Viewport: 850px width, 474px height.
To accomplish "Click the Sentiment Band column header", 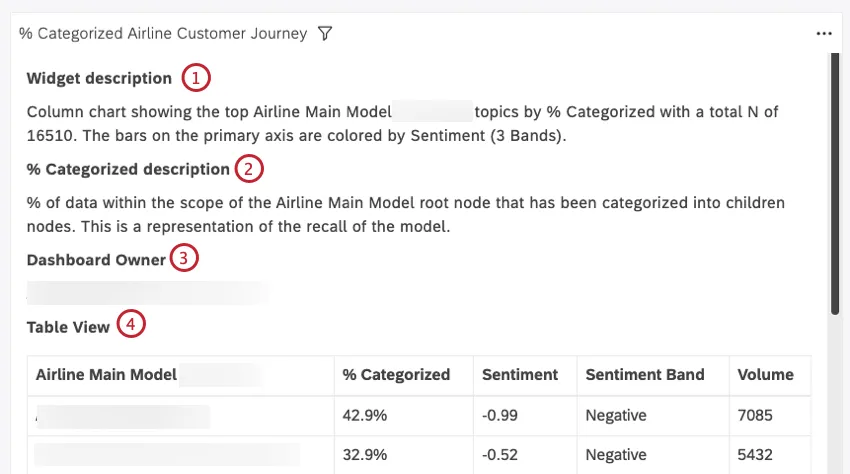I will [645, 375].
